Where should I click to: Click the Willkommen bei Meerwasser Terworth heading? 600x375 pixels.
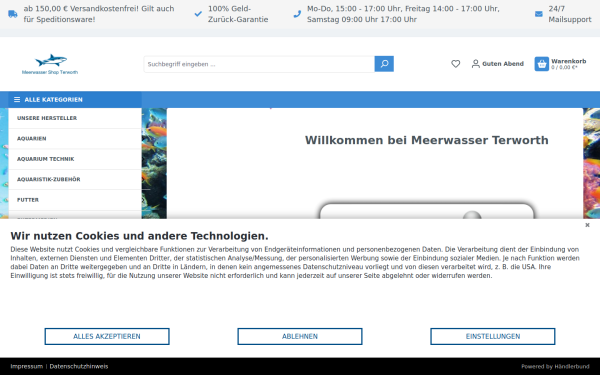[x=426, y=140]
